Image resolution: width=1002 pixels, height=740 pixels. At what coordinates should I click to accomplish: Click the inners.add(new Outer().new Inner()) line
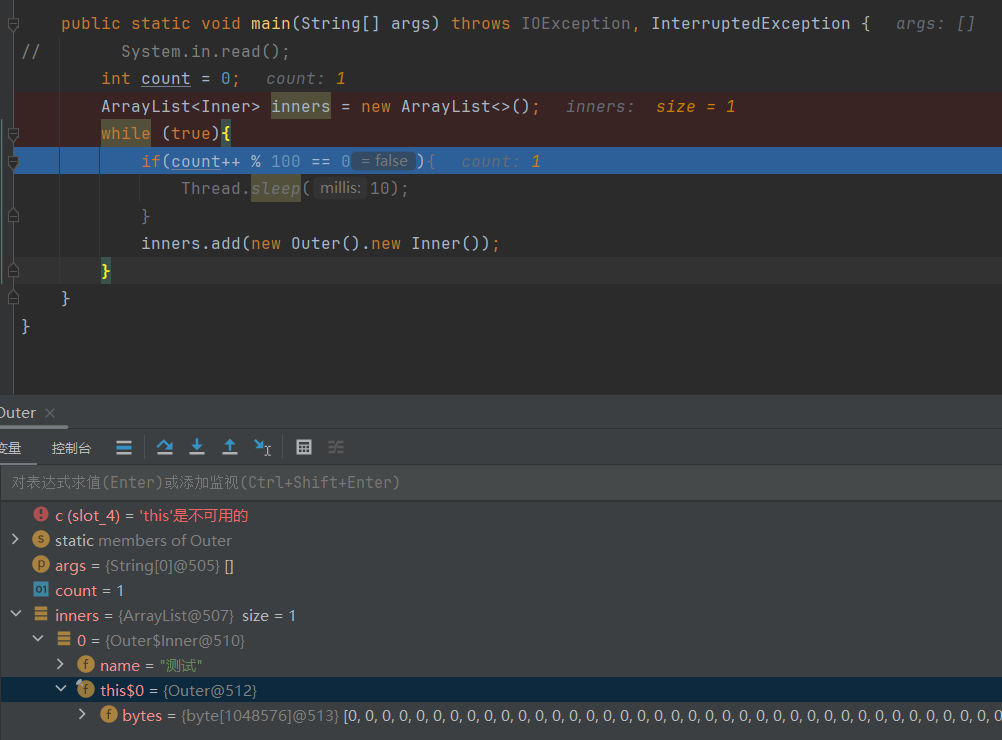pos(320,243)
